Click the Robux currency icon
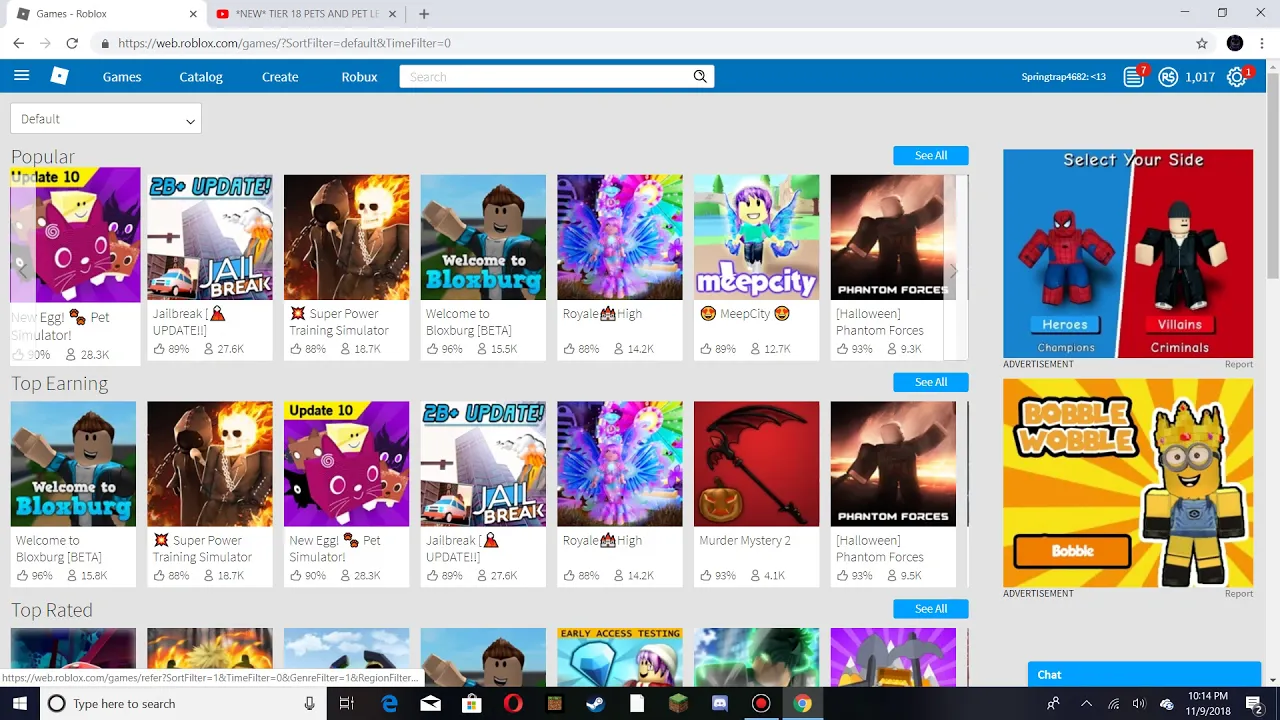Viewport: 1280px width, 720px height. [x=1167, y=77]
